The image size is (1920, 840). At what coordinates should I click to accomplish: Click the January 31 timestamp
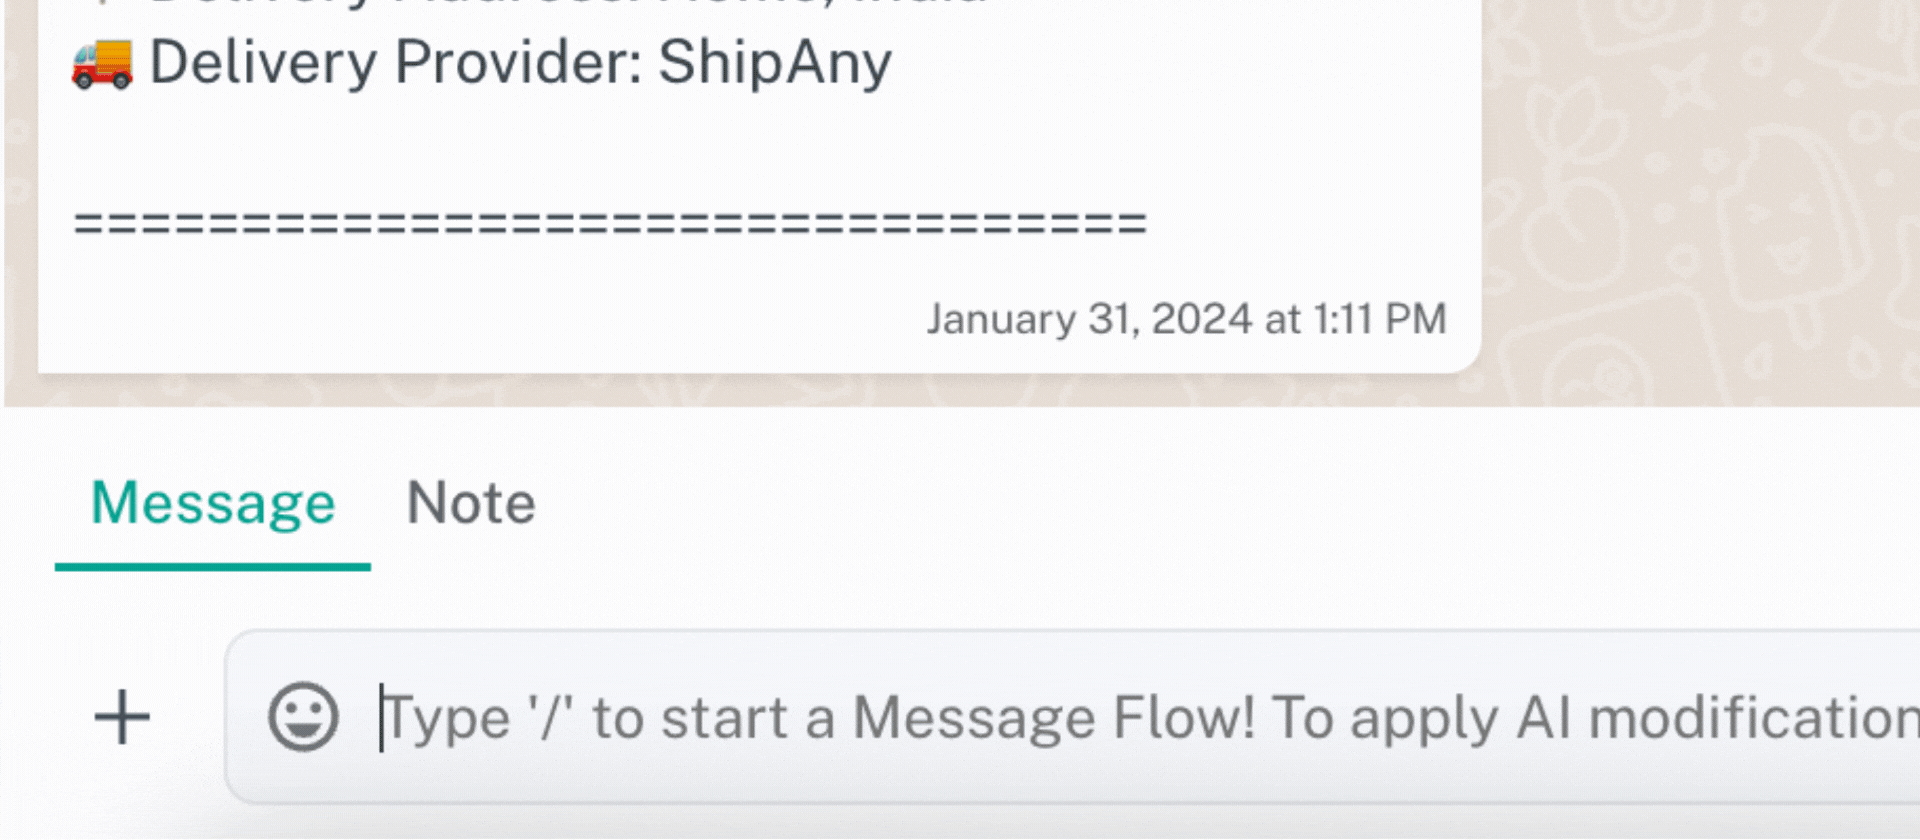[x=1185, y=318]
